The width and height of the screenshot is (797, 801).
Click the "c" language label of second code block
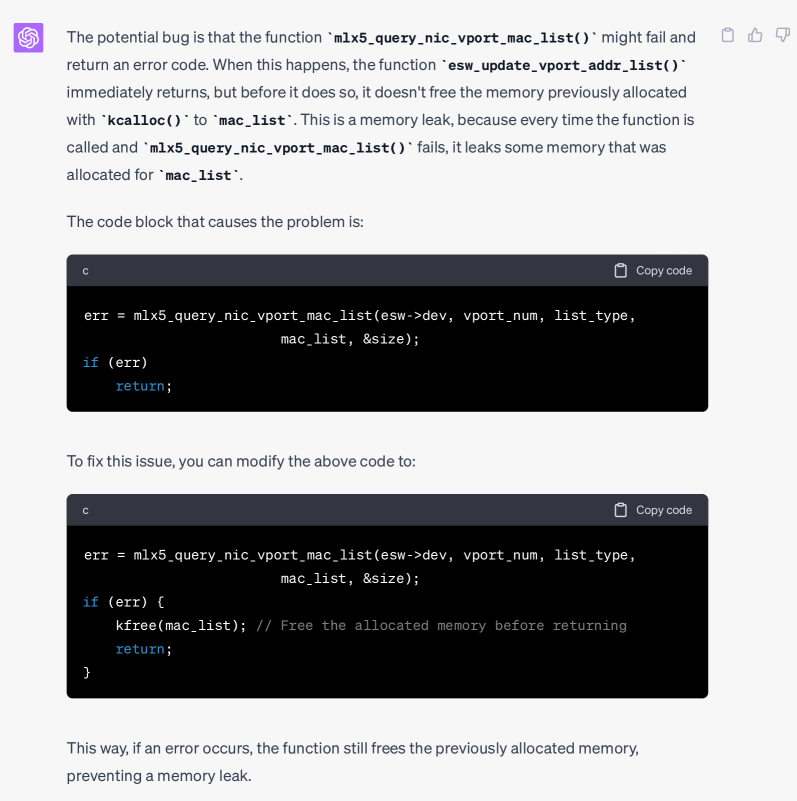coord(86,511)
